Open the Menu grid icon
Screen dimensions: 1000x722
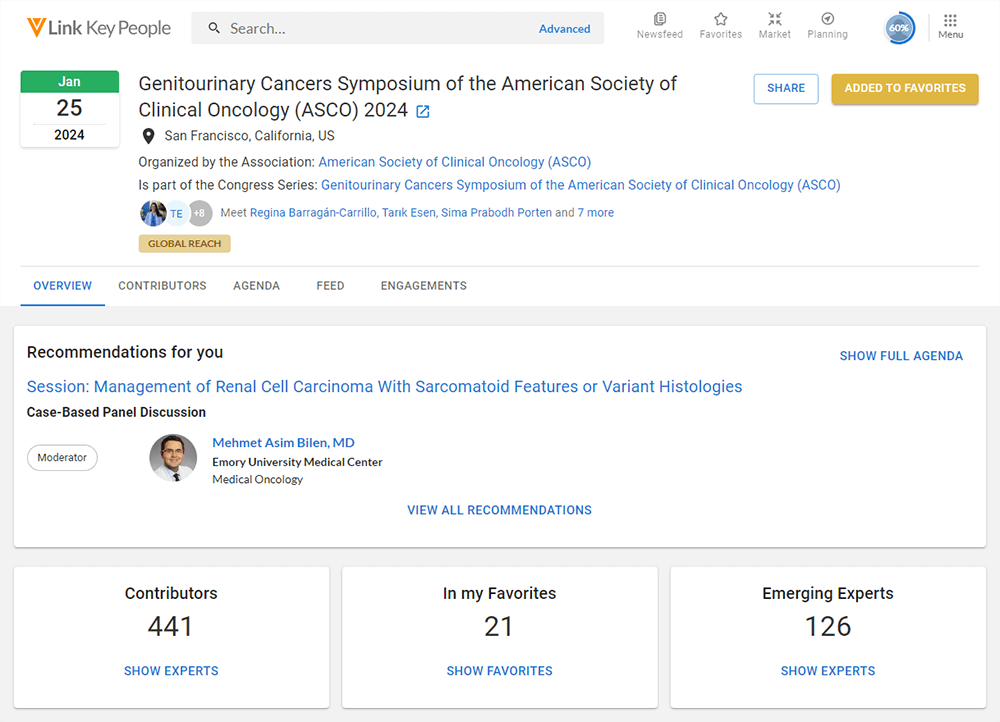click(950, 21)
